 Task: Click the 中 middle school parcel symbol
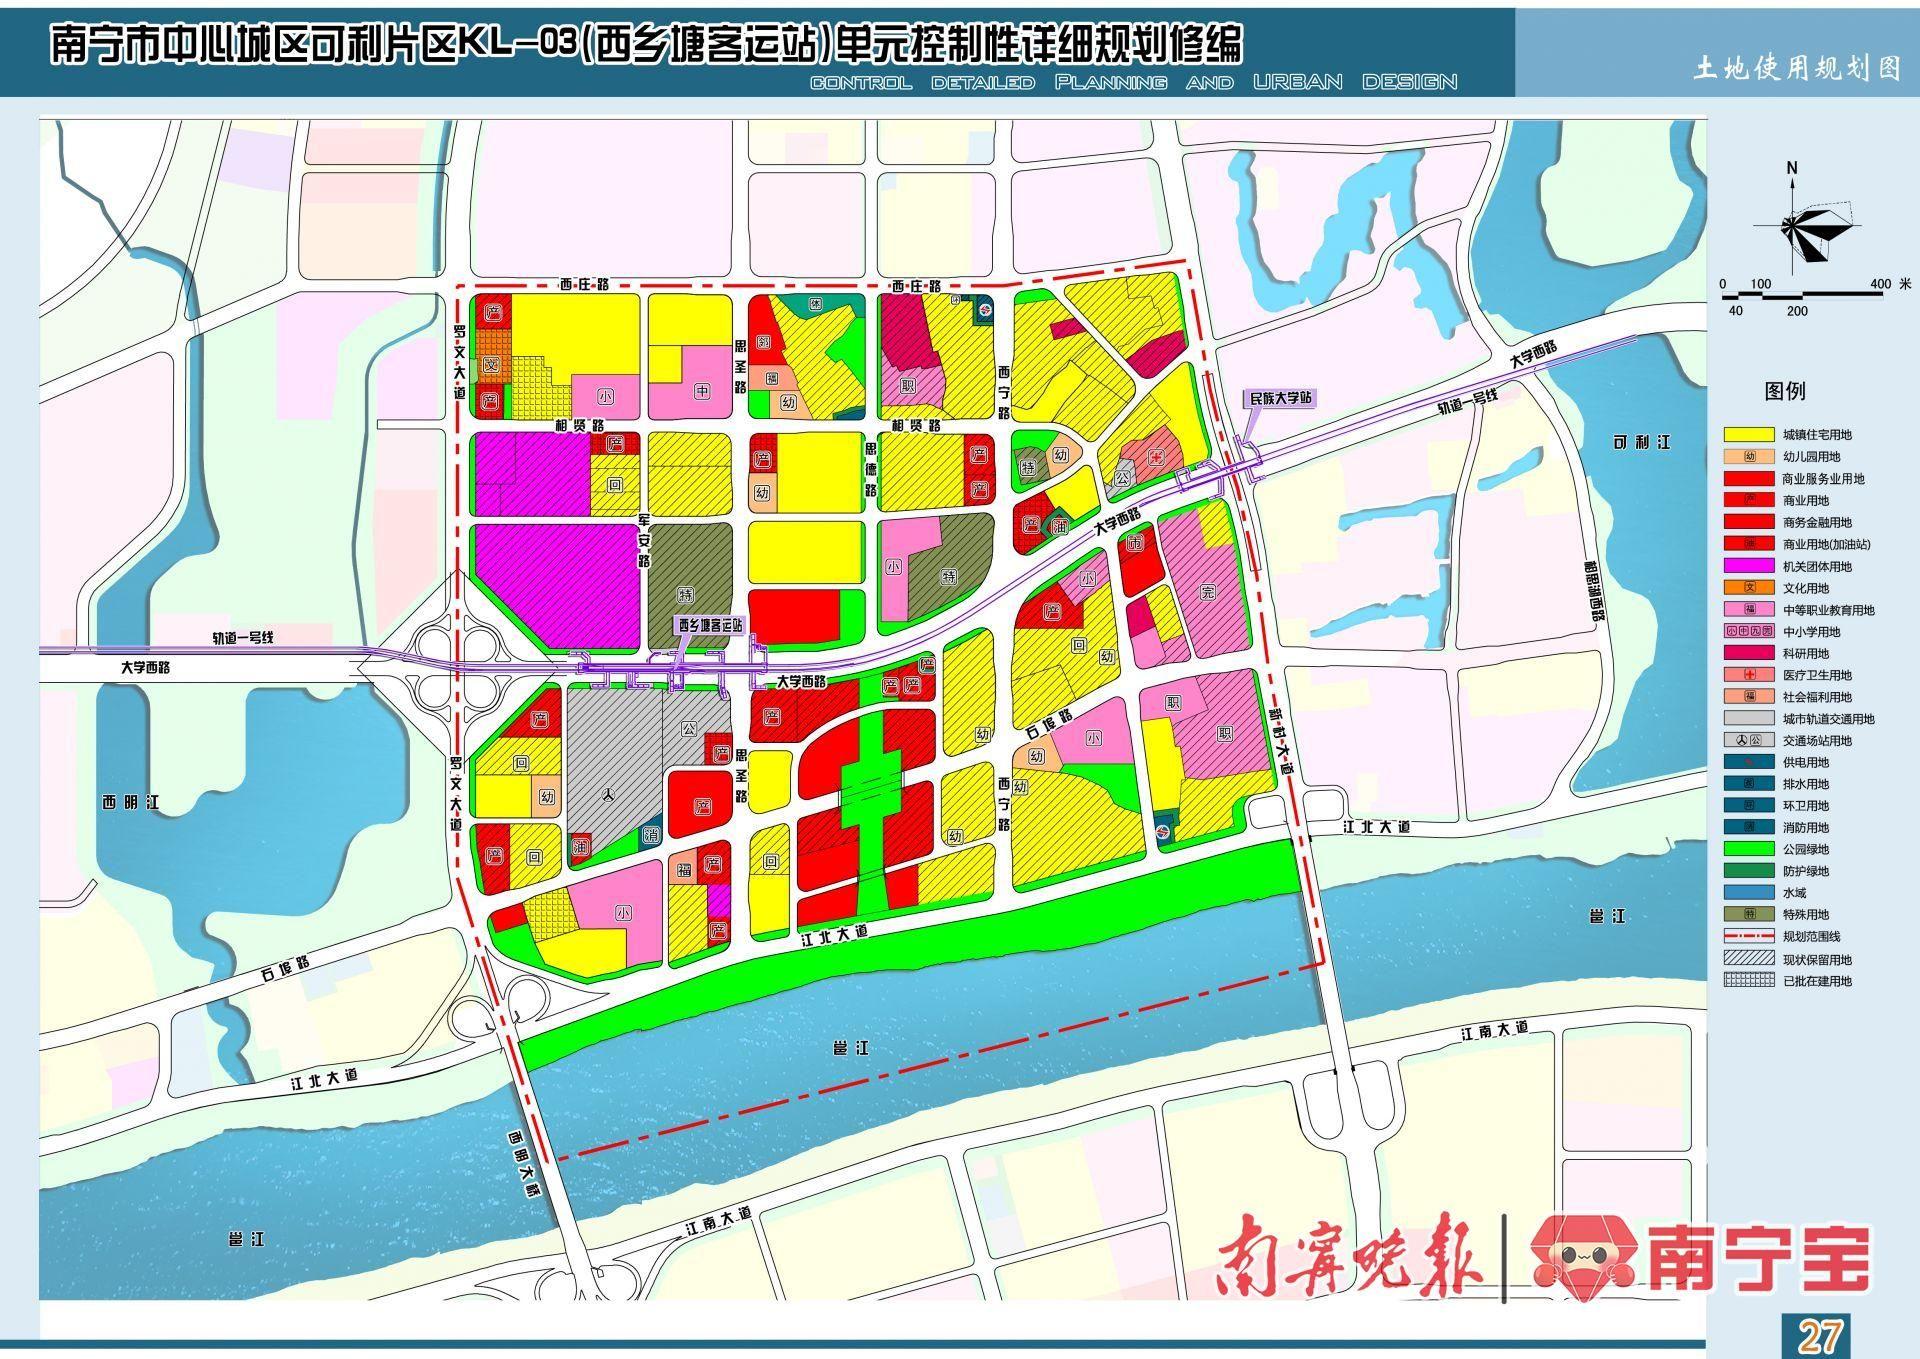[703, 392]
